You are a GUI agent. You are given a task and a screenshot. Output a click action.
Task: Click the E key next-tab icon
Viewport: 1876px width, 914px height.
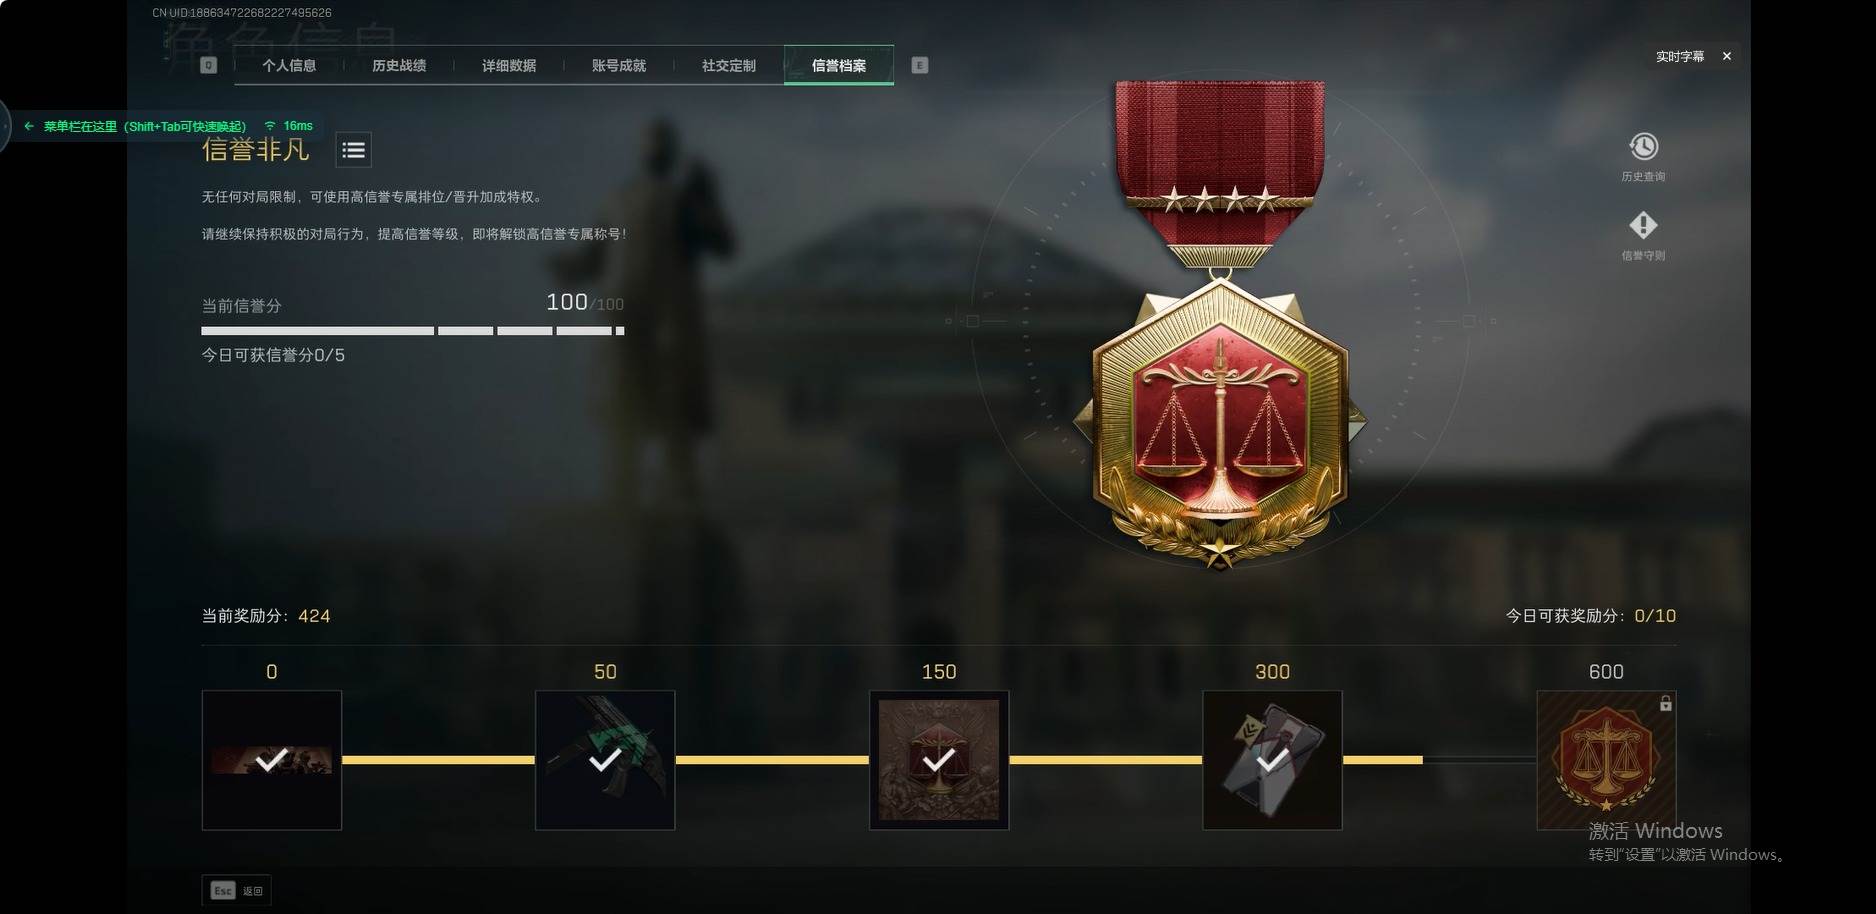point(920,65)
